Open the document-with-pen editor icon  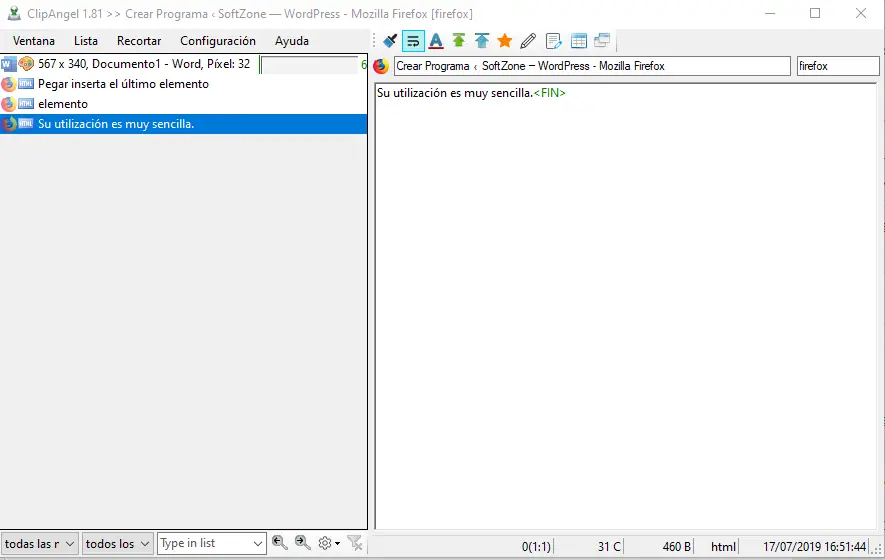(x=553, y=41)
